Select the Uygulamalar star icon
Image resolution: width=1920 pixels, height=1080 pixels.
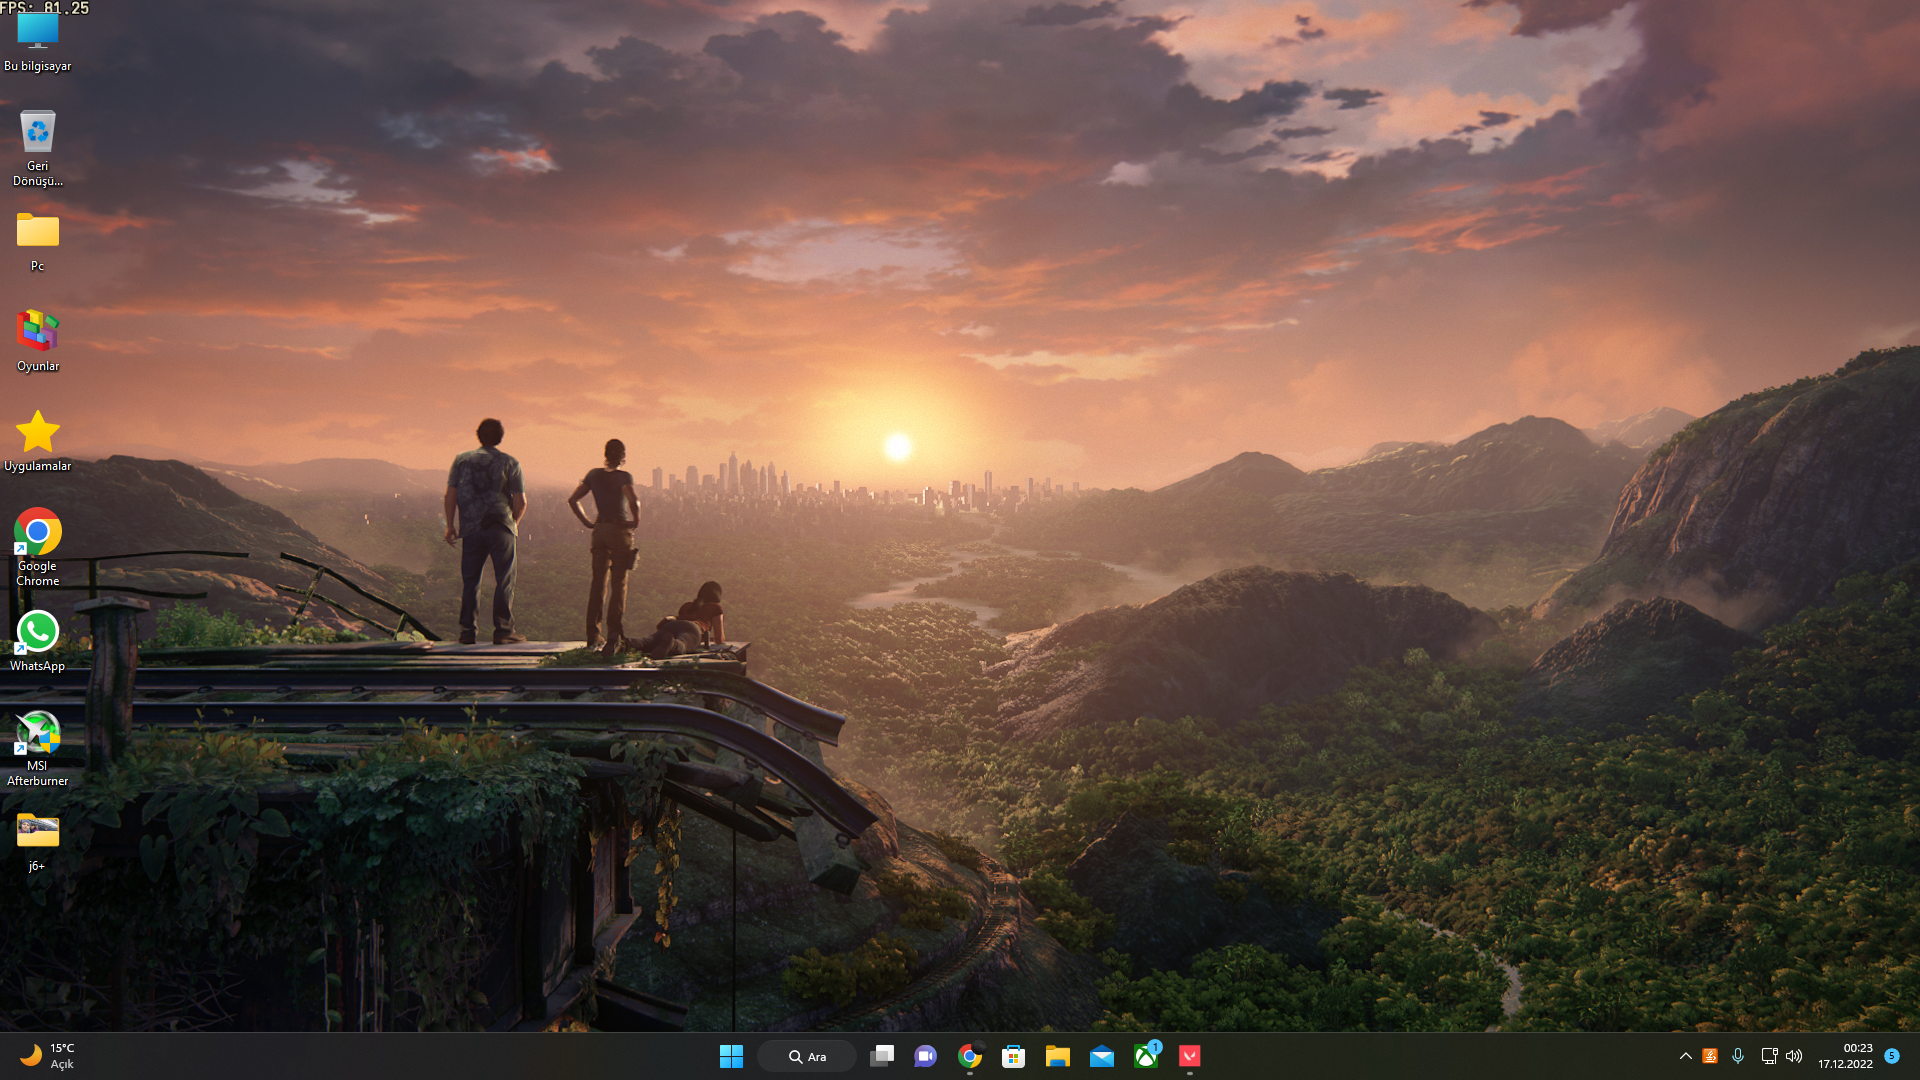pos(37,440)
